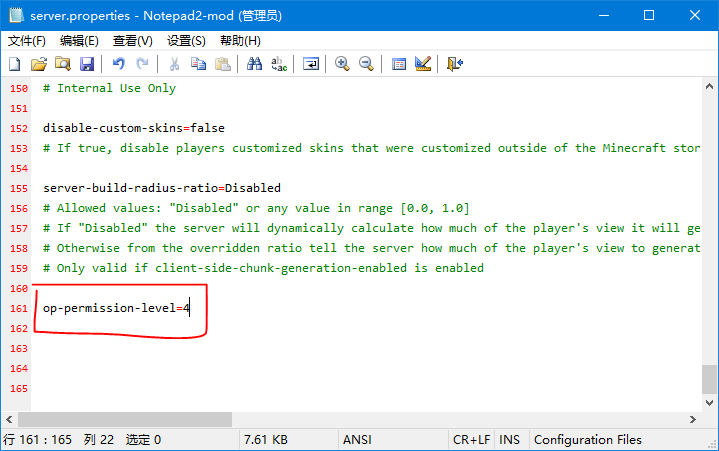Open the Replace text icon
719x451 pixels.
click(279, 64)
